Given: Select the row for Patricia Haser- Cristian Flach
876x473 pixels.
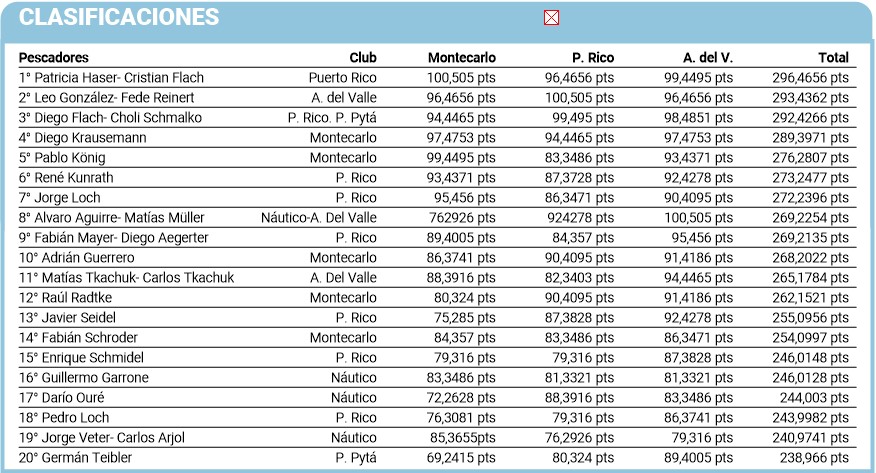Looking at the screenshot, I should pos(112,78).
